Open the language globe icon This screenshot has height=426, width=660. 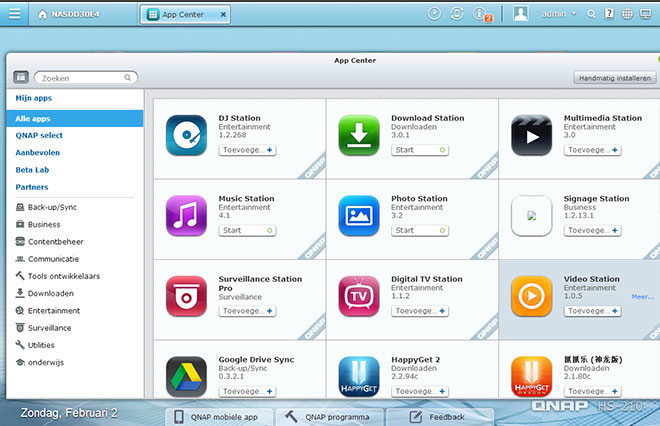click(x=627, y=14)
